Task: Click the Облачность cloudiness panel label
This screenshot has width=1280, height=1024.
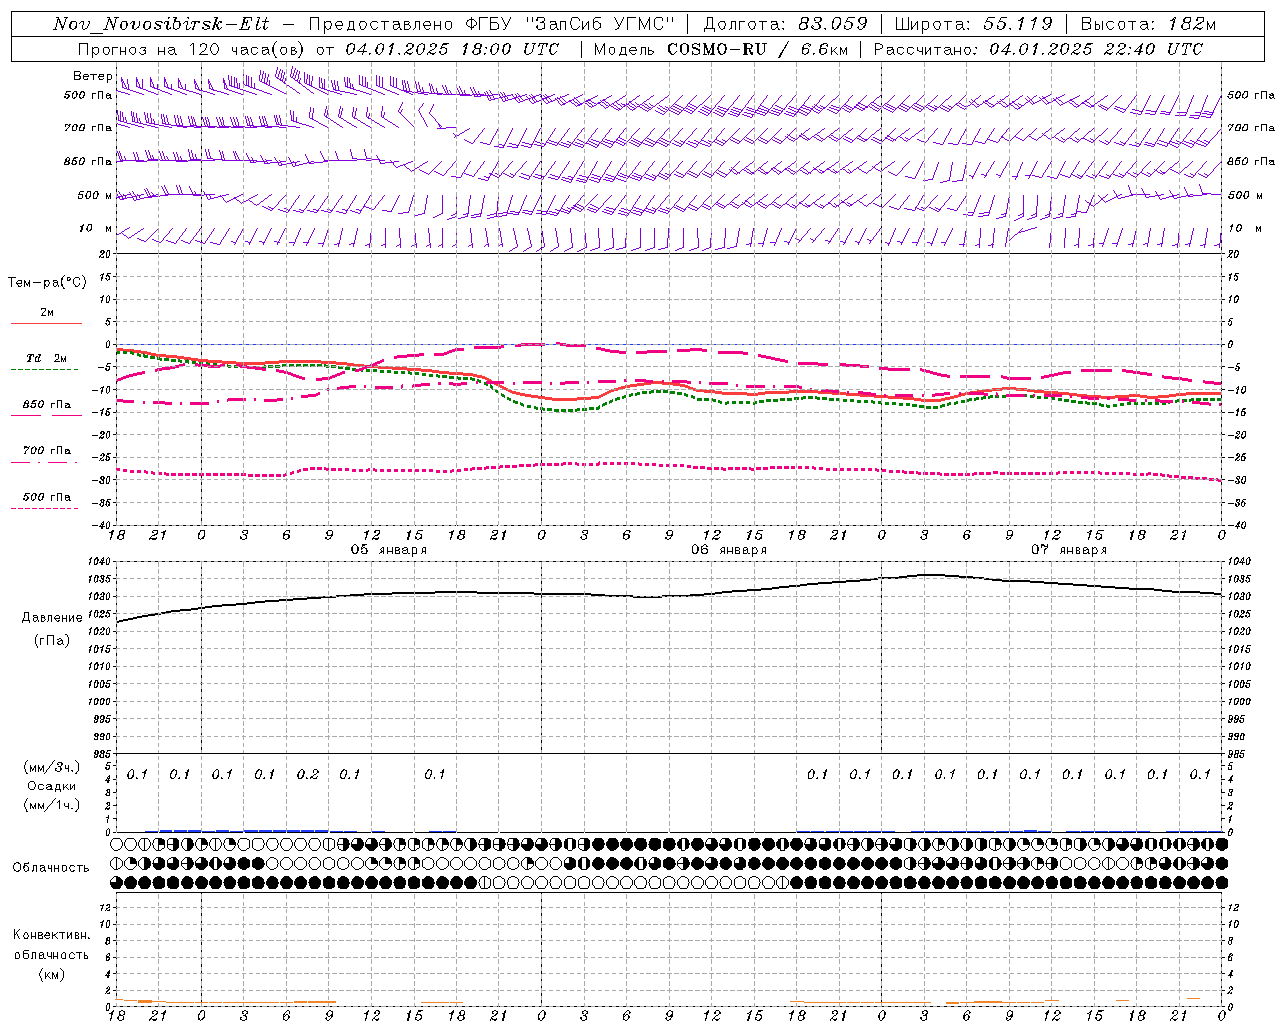Action: (51, 868)
